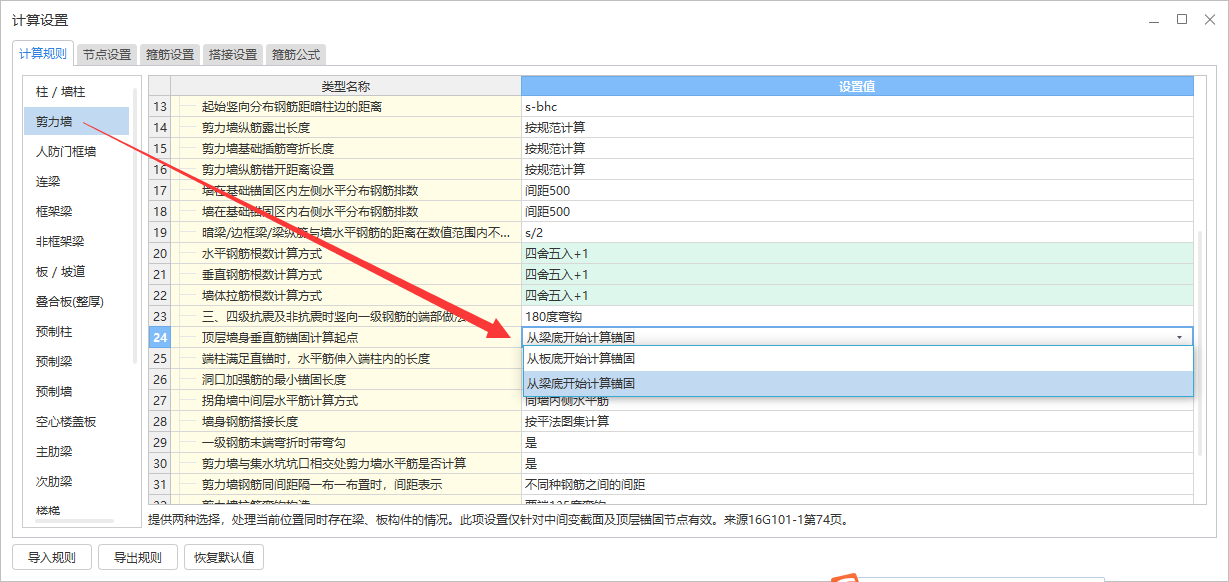Screen dimensions: 1229x582
Task: Click row number 13 header cell
Action: [160, 106]
